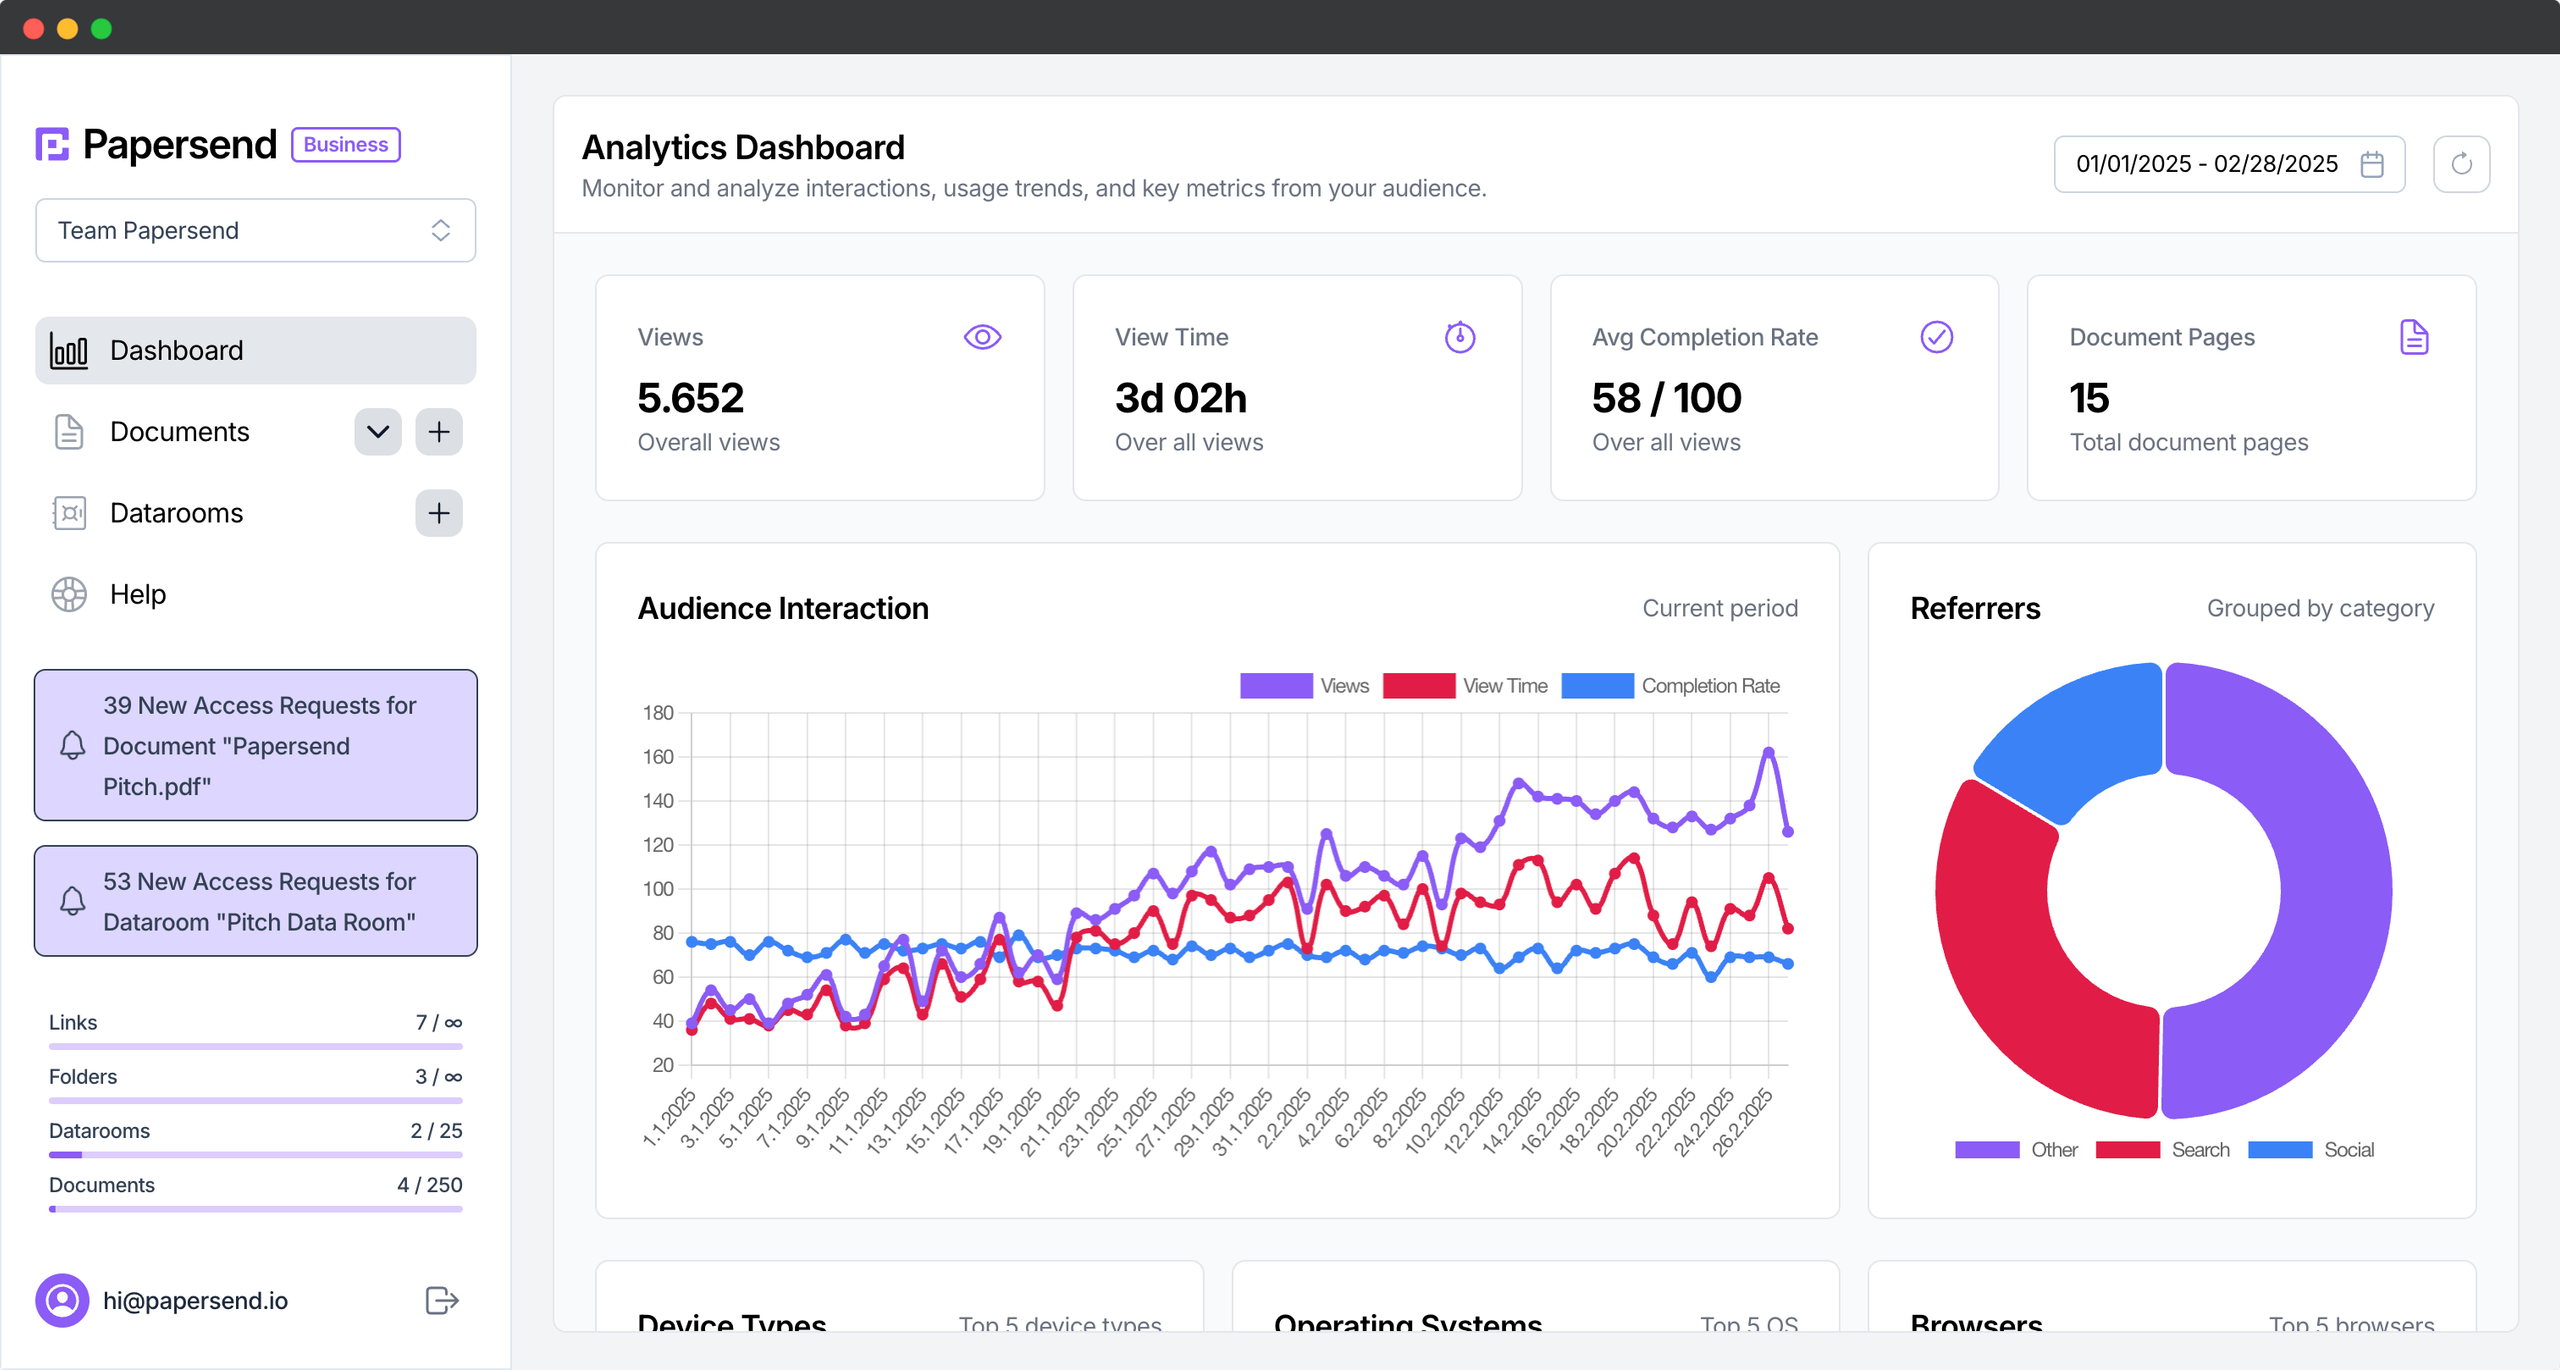Screen dimensions: 2560x1370
Task: Click the eye icon on the Views card
Action: pos(983,337)
